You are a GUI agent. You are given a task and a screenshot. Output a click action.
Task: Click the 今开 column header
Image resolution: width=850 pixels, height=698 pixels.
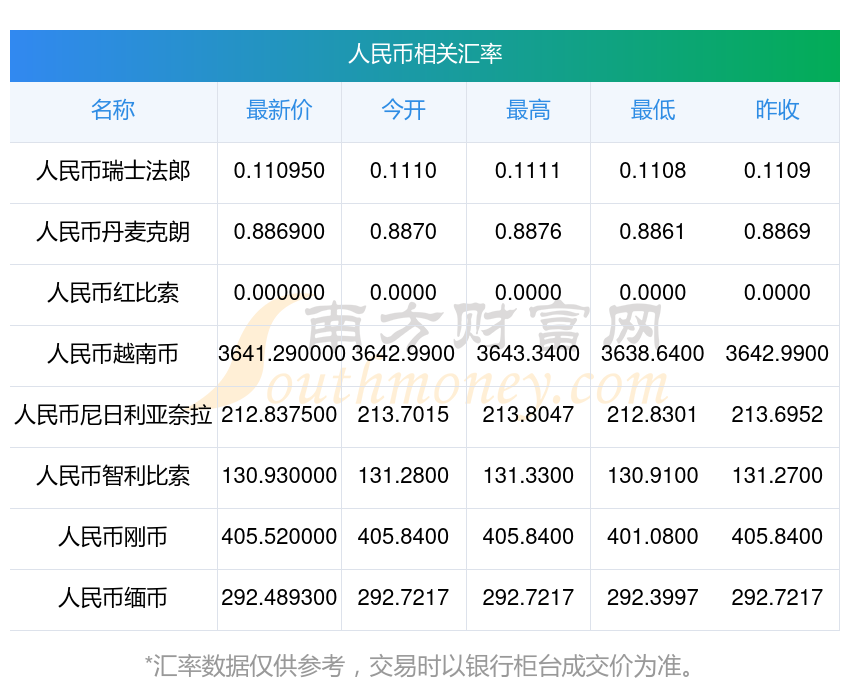coord(403,110)
